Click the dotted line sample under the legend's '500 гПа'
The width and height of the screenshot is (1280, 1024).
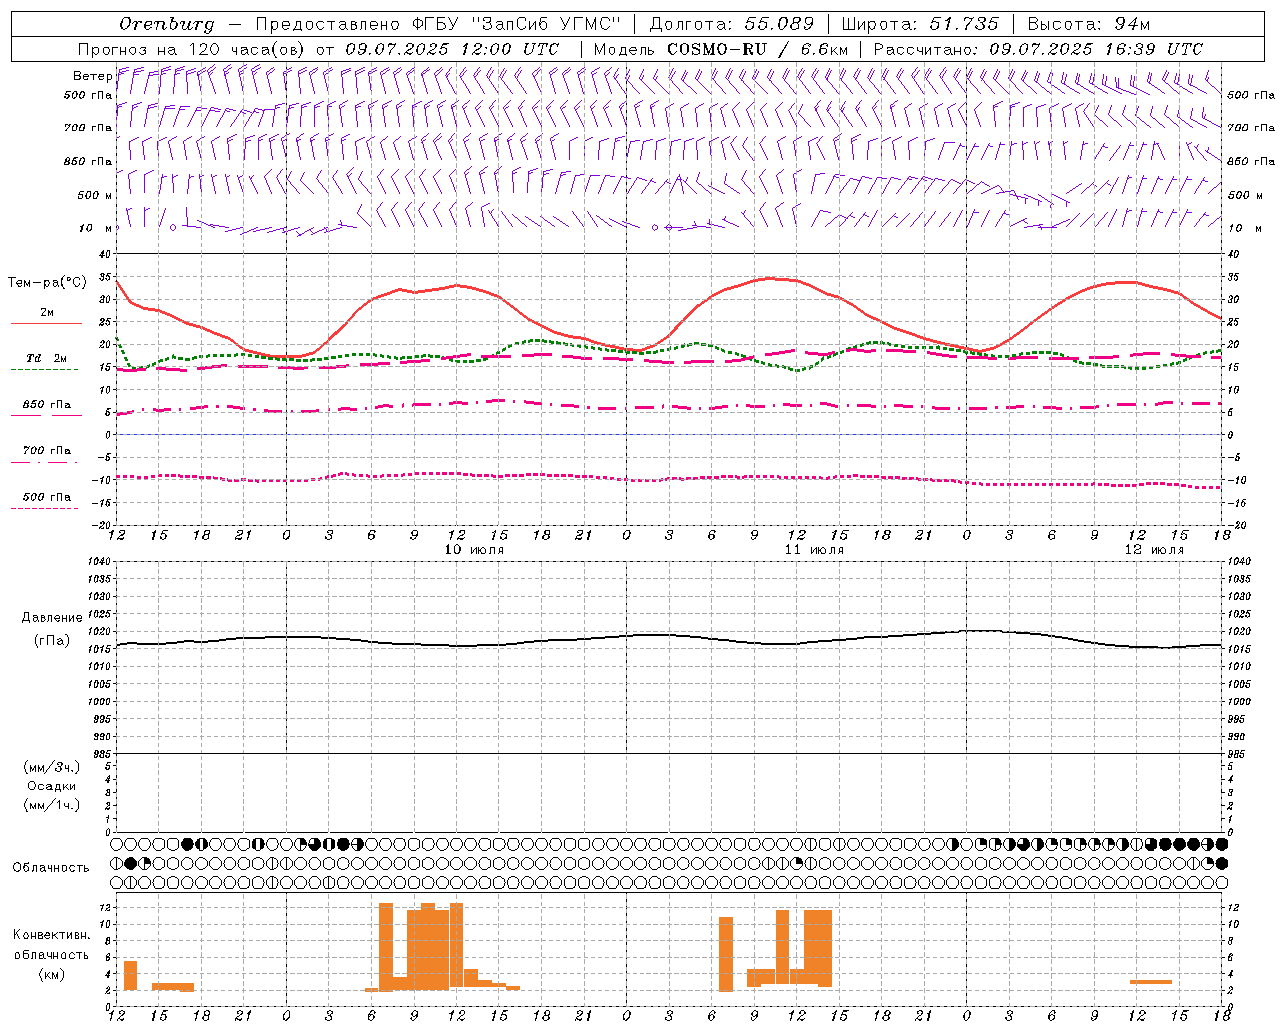coord(45,508)
